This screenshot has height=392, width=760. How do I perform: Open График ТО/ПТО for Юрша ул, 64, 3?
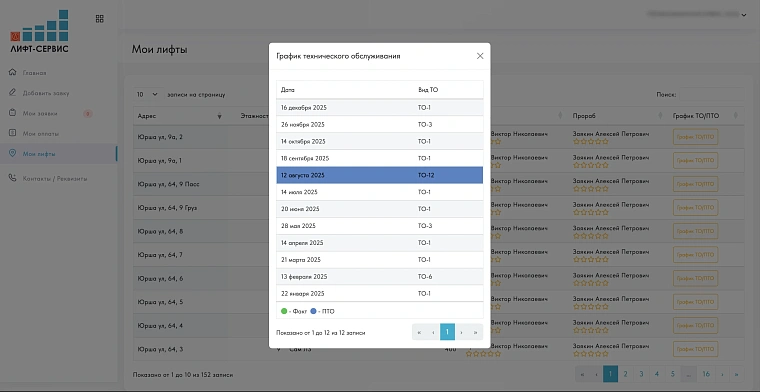(x=696, y=349)
